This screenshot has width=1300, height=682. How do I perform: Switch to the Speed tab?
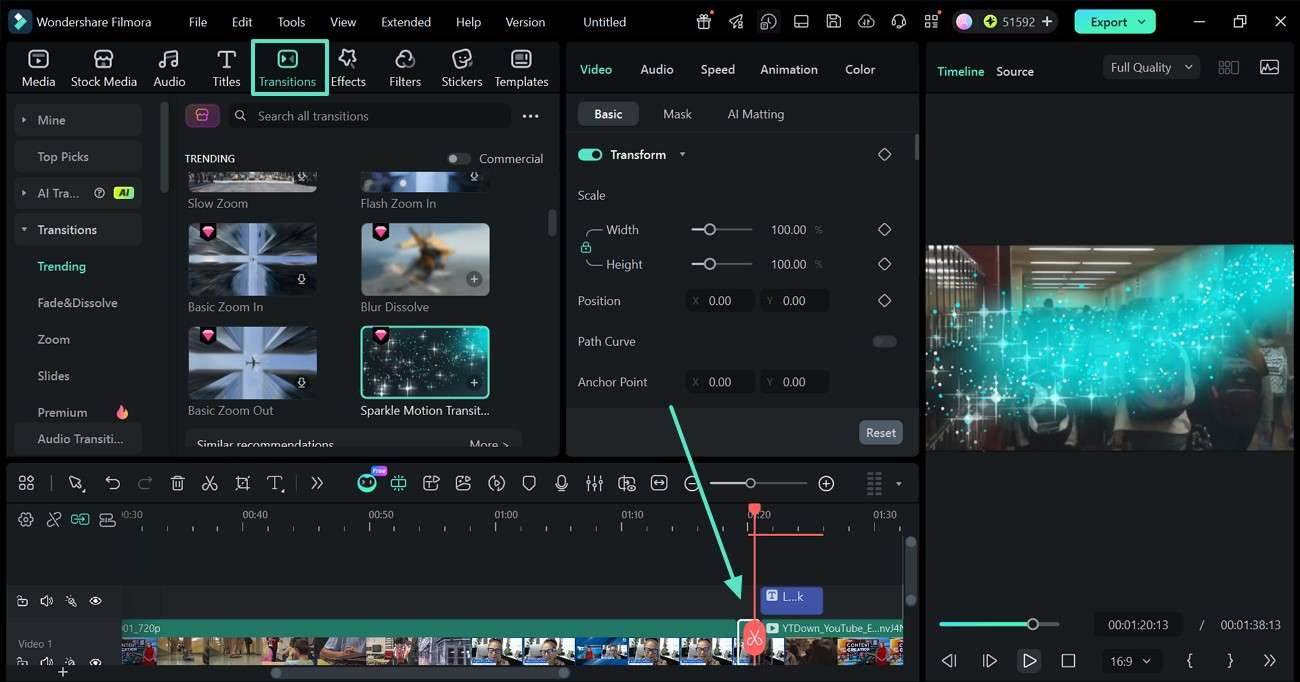click(717, 69)
